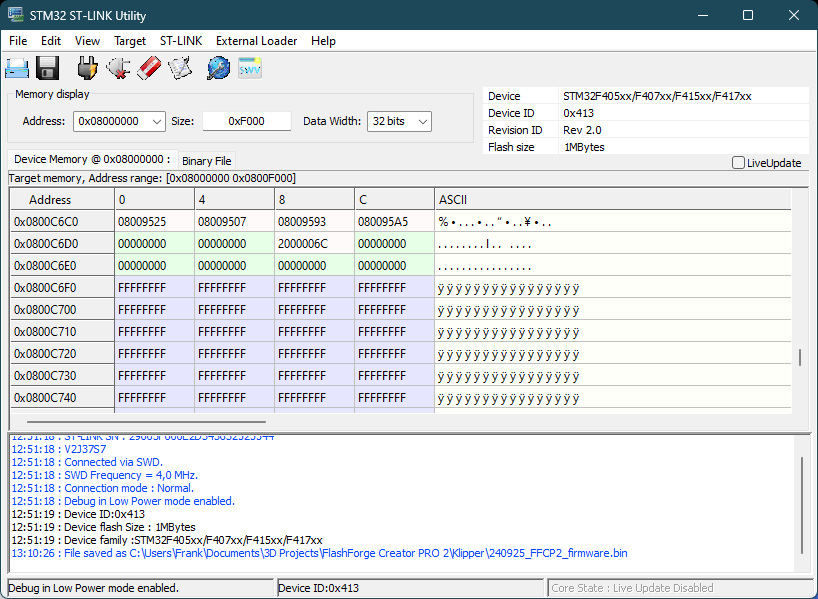This screenshot has height=599, width=818.
Task: Open a binary file using the toolbar icon
Action: click(17, 67)
